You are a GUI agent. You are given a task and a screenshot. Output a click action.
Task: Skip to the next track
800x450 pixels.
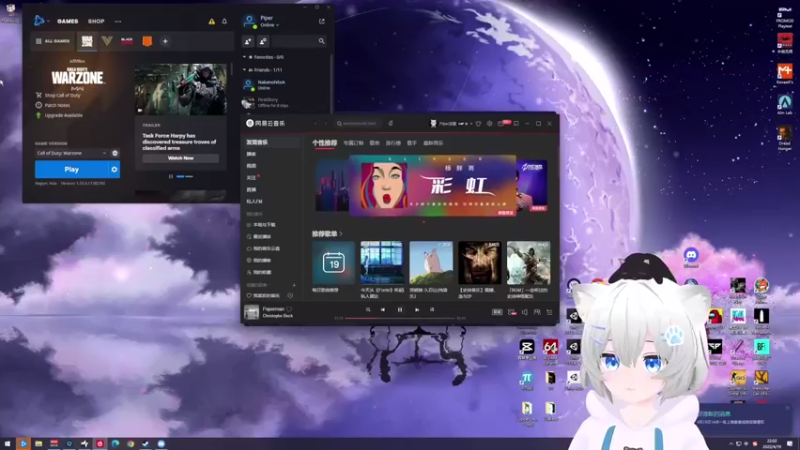point(417,310)
